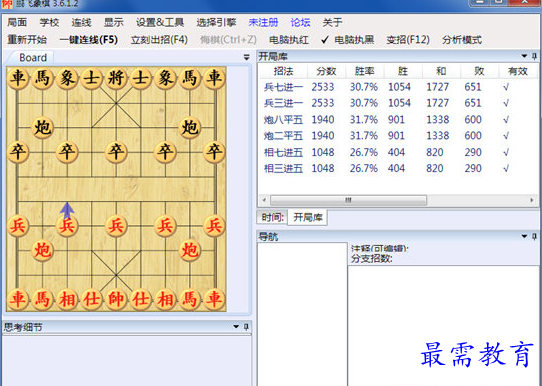
Task: Click 重新开始 to restart the game
Action: pyautogui.click(x=27, y=40)
